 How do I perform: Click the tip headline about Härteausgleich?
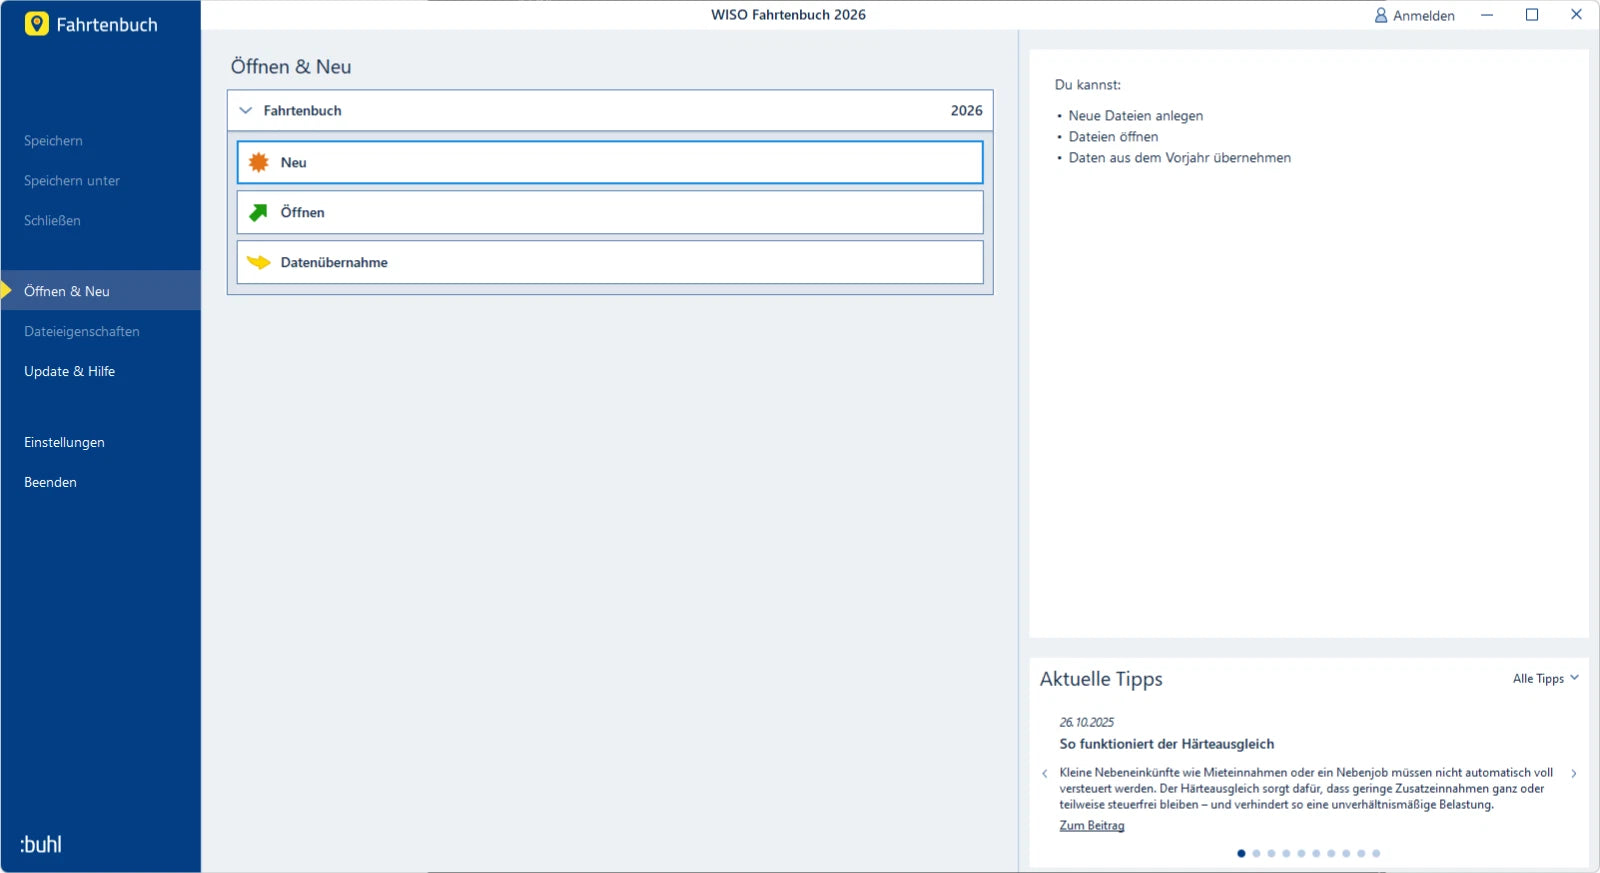[x=1167, y=744]
